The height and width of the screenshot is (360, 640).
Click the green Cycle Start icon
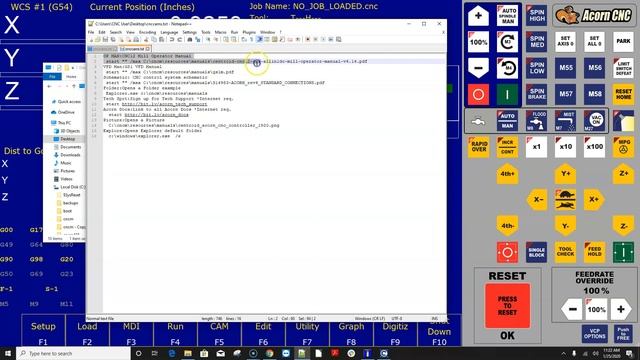coord(623,252)
